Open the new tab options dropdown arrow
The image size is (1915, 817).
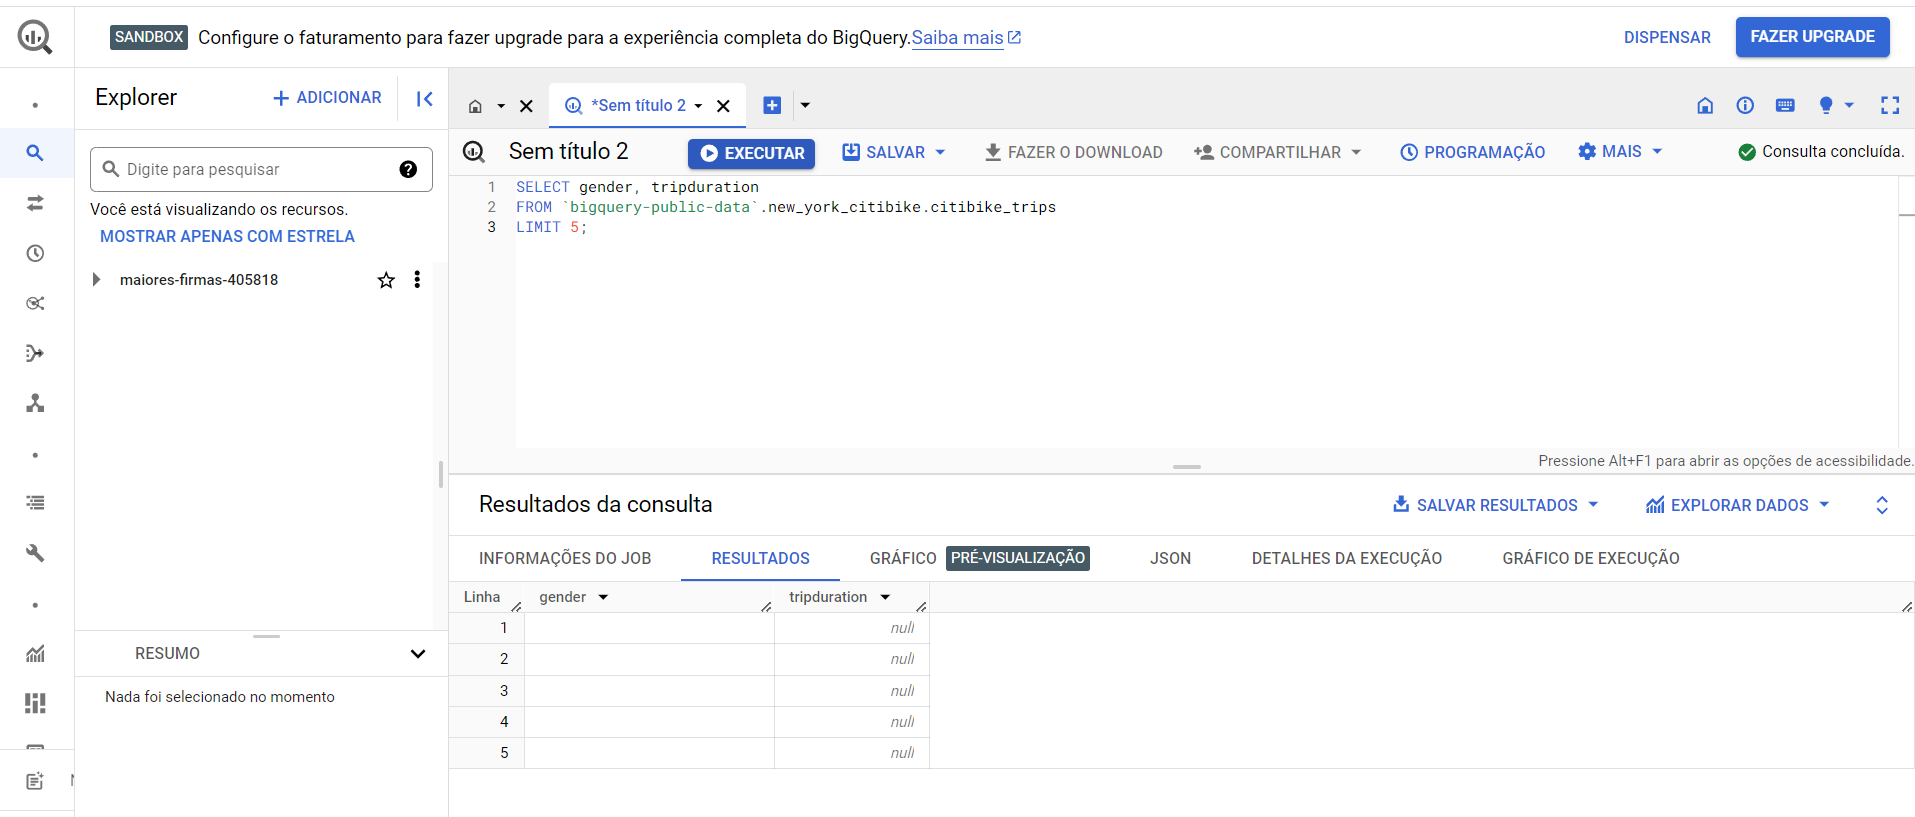point(805,105)
